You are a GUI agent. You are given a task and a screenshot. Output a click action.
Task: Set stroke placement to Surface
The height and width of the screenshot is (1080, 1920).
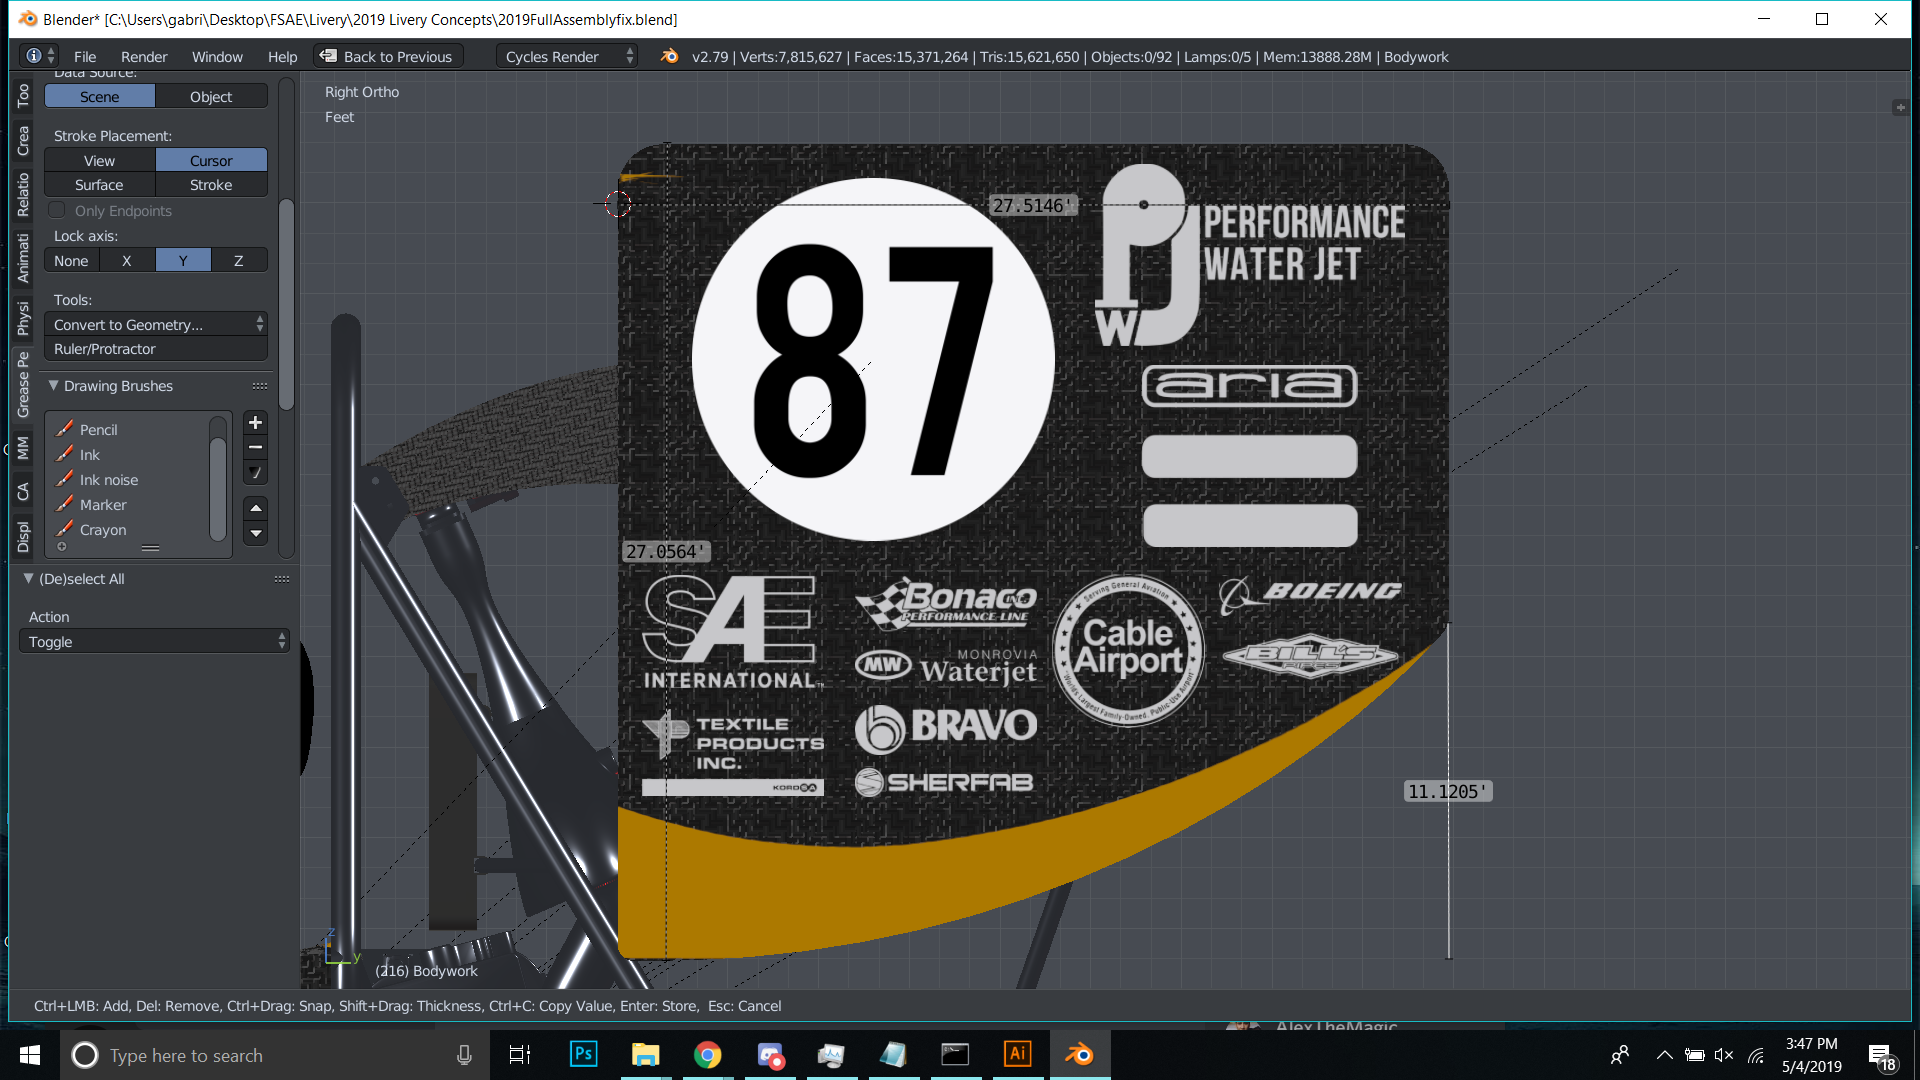click(100, 185)
